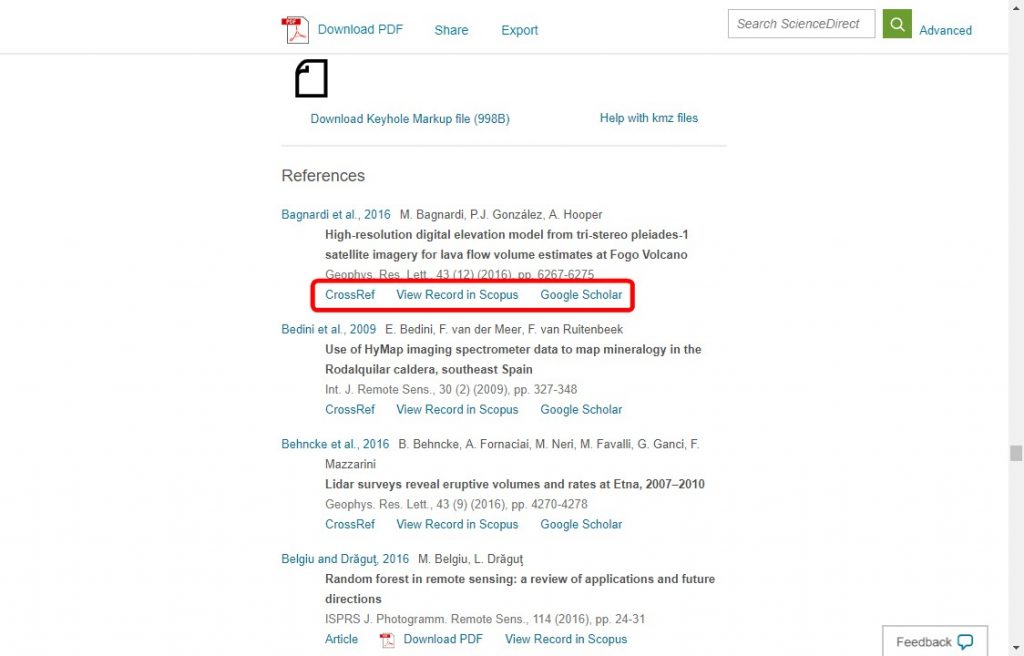Open the Export menu
The height and width of the screenshot is (656, 1024).
(519, 30)
